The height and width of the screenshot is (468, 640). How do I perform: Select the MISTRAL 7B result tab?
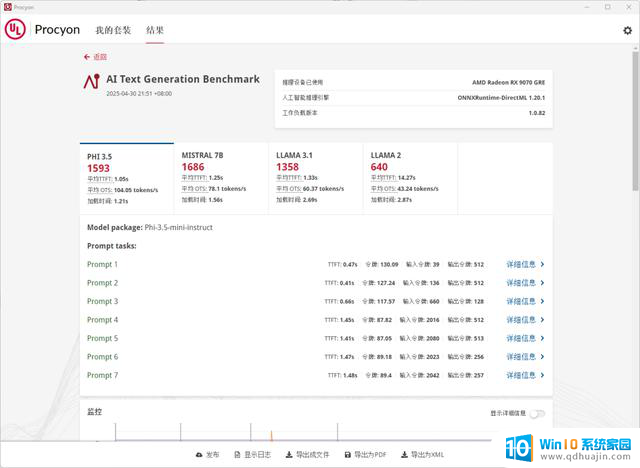click(221, 178)
